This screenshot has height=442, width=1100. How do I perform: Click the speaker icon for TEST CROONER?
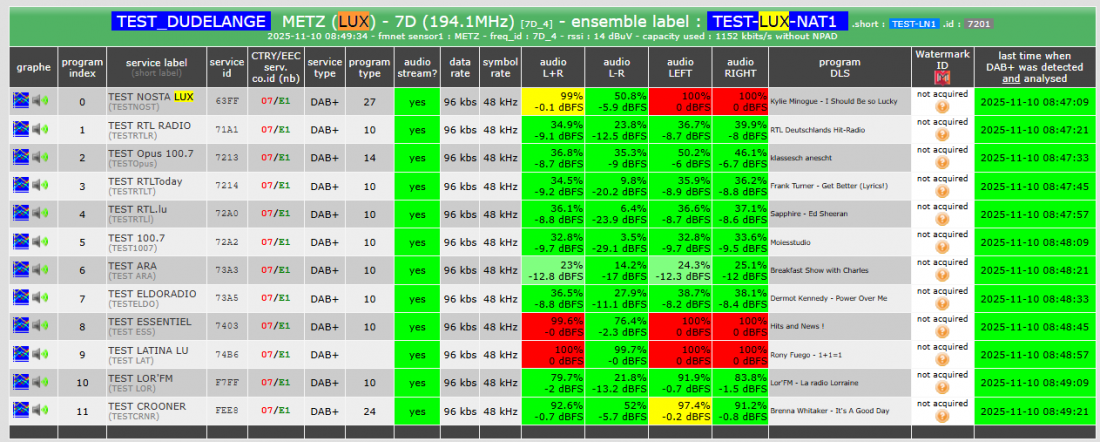tap(42, 410)
